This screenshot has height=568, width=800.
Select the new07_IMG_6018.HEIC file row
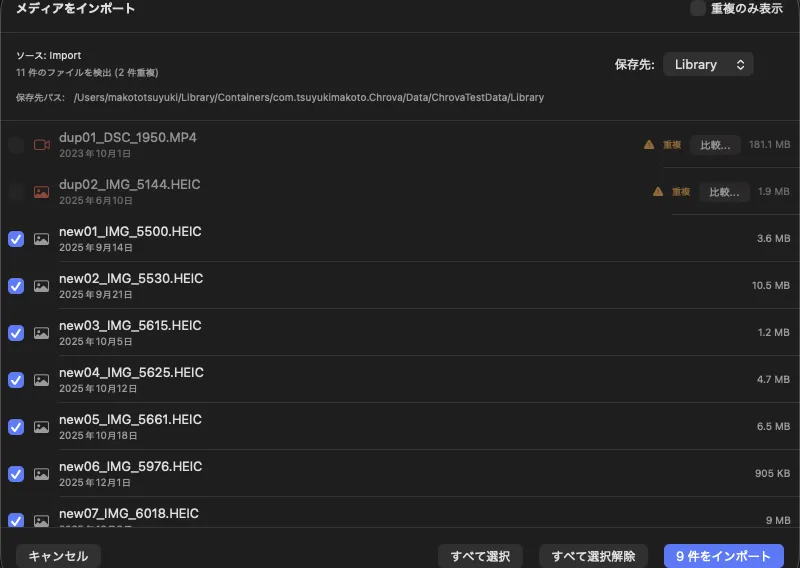click(400, 516)
